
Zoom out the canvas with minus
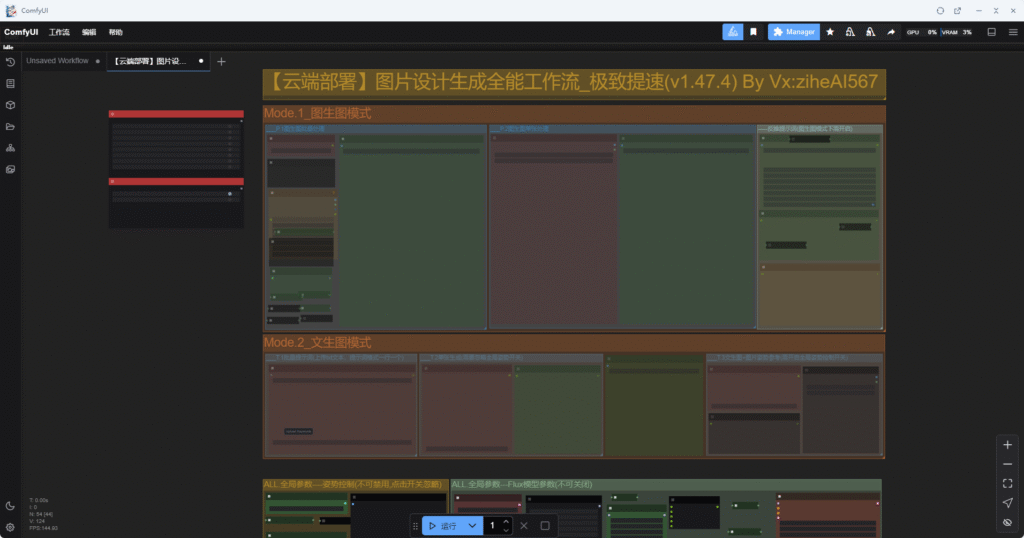click(1008, 464)
